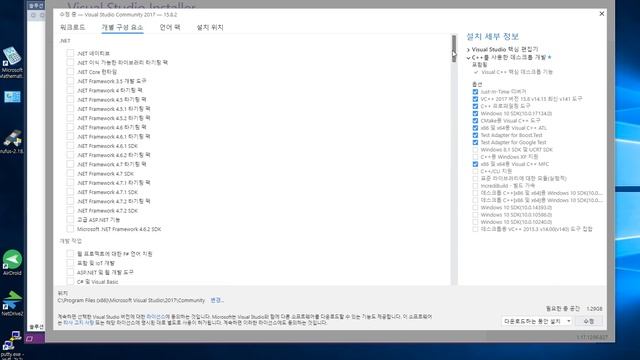
Task: Close the Visual Studio modify dialog
Action: click(x=602, y=13)
